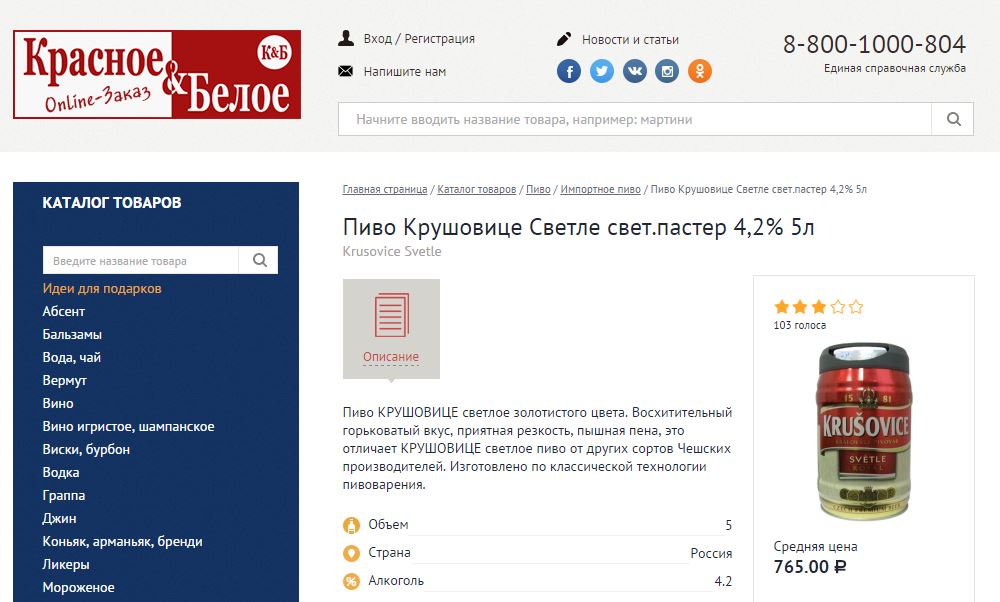1000x602 pixels.
Task: Click the header search magnifier button
Action: pos(953,119)
